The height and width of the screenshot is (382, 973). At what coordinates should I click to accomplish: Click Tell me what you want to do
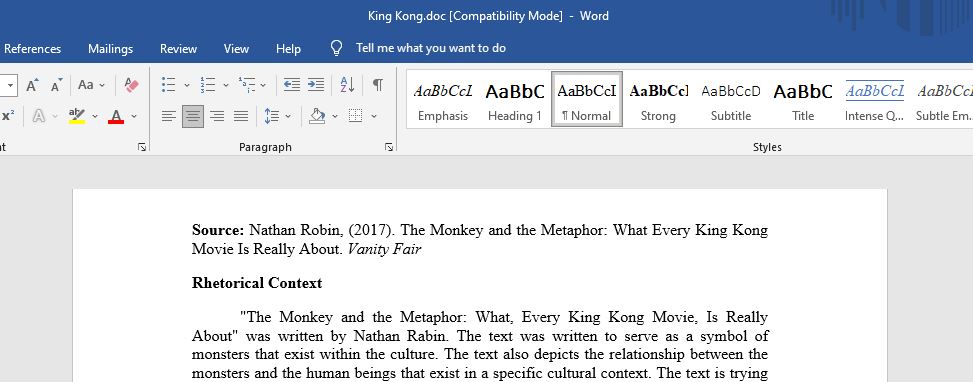coord(431,48)
